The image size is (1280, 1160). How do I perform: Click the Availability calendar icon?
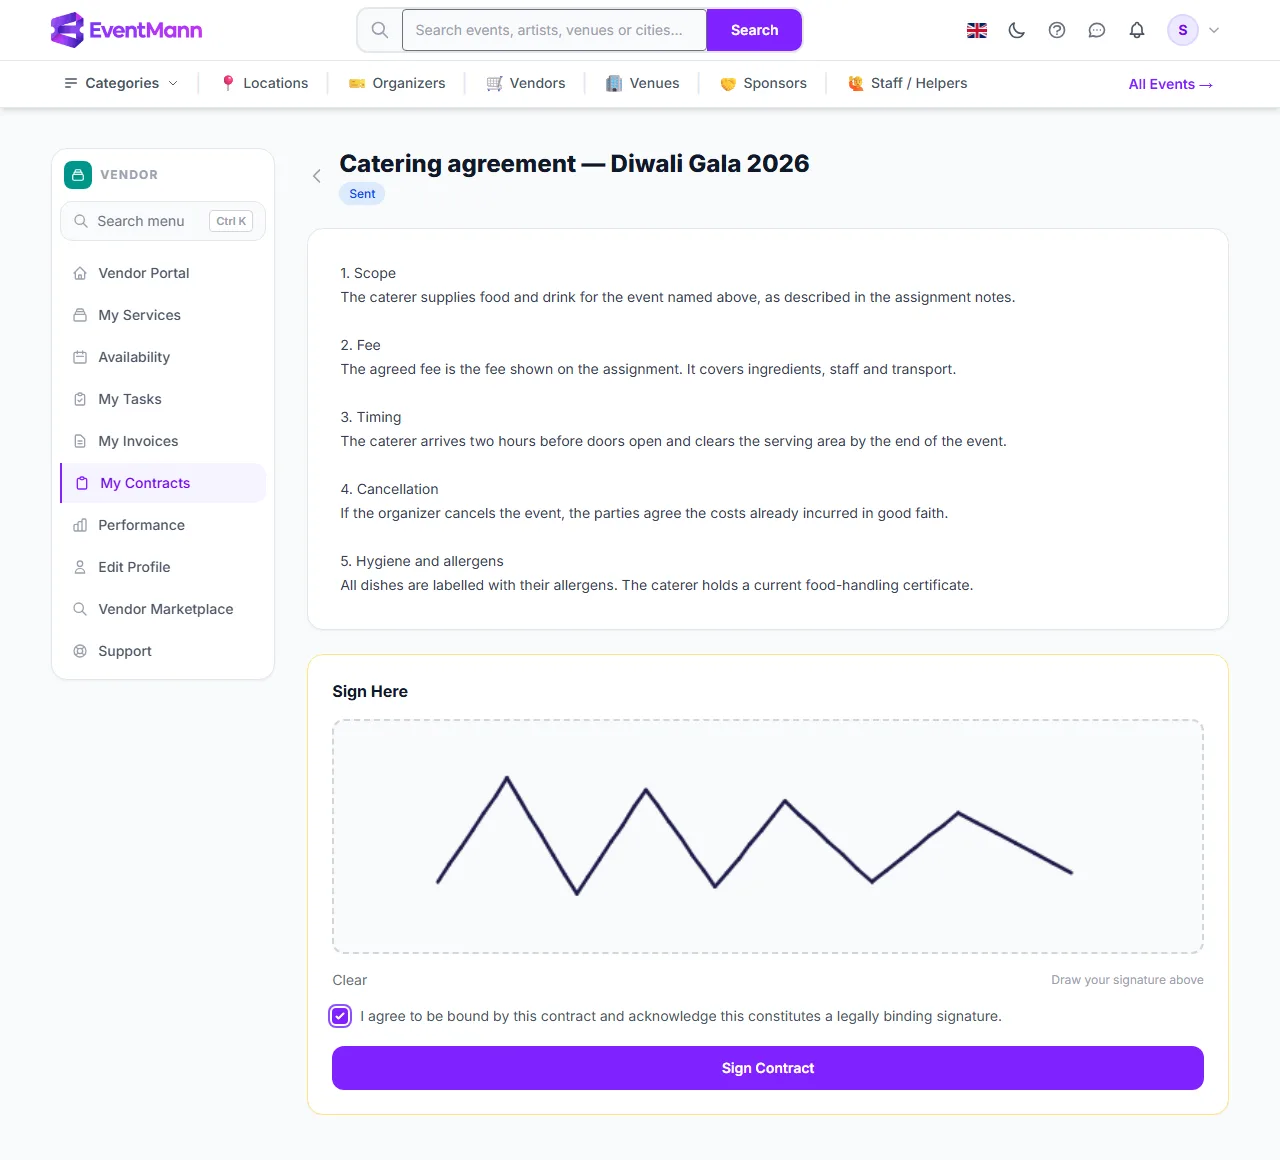pos(80,357)
